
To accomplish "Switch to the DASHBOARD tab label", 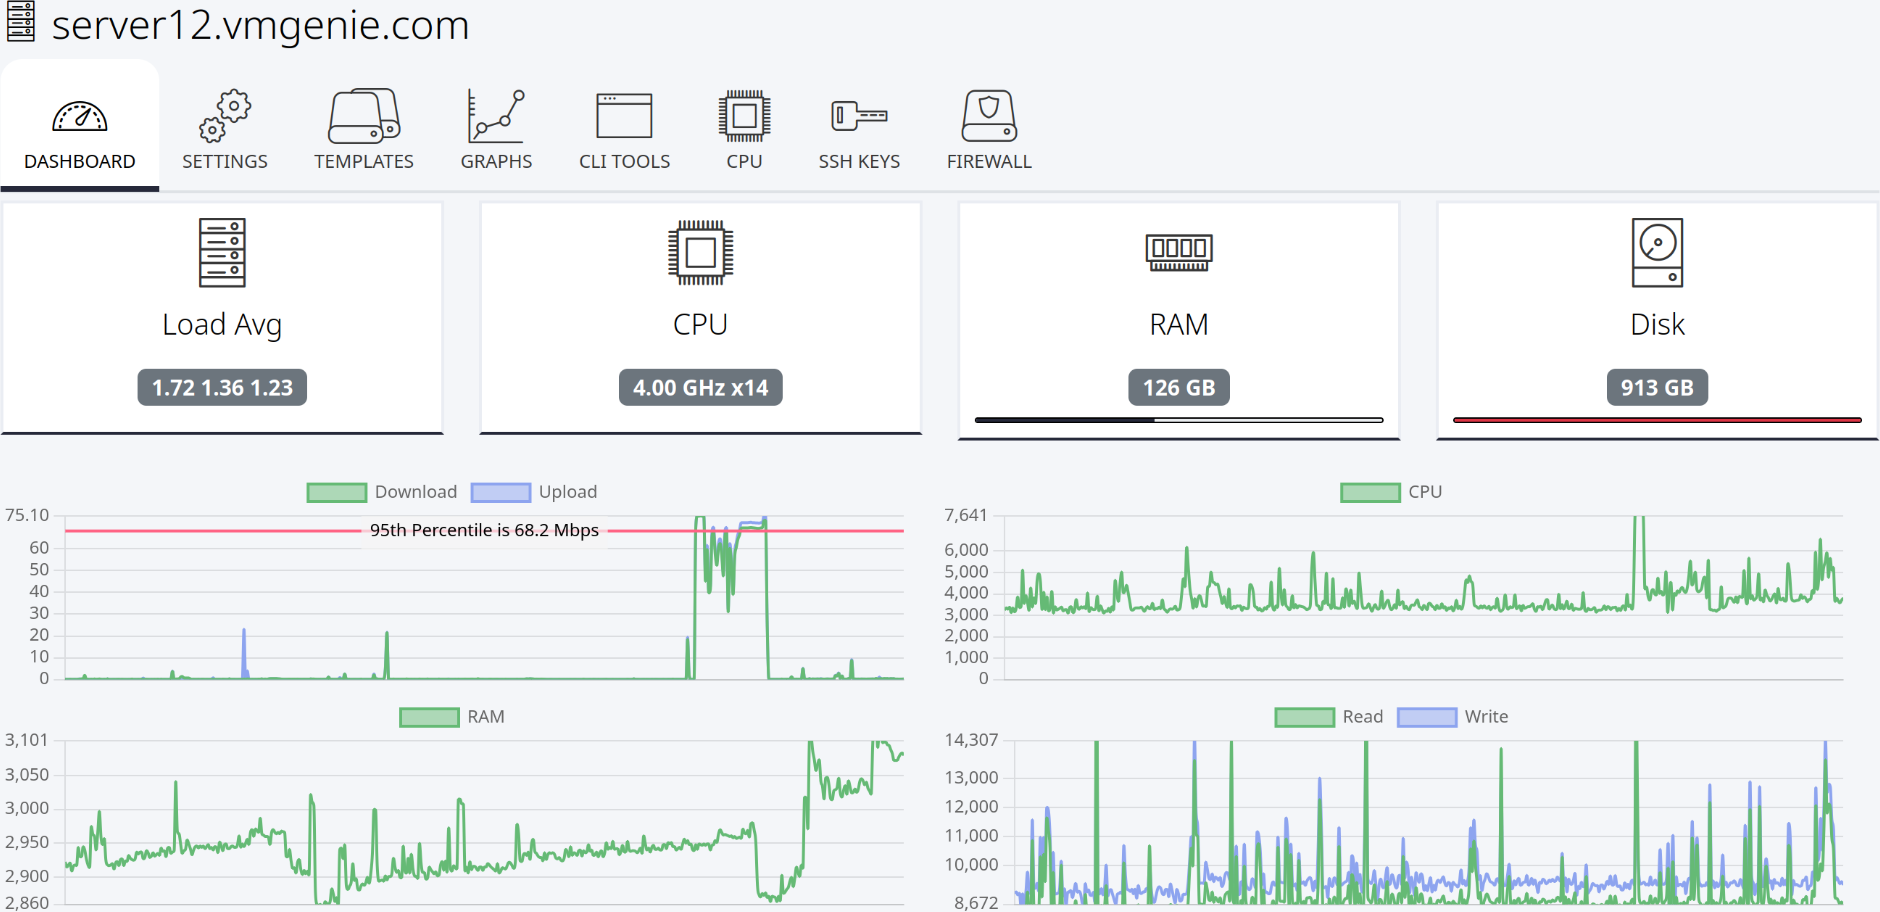I will pyautogui.click(x=80, y=162).
